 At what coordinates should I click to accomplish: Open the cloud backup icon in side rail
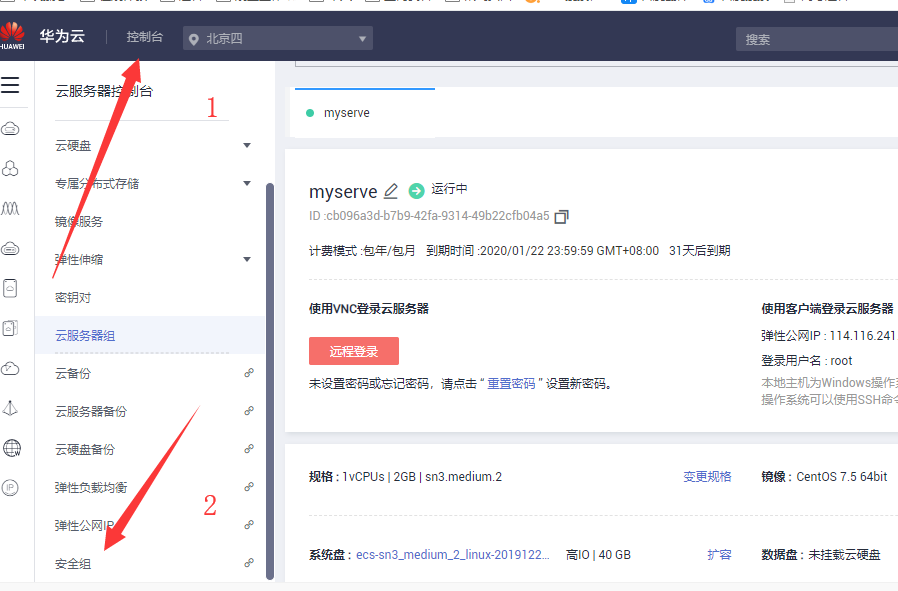click(13, 368)
